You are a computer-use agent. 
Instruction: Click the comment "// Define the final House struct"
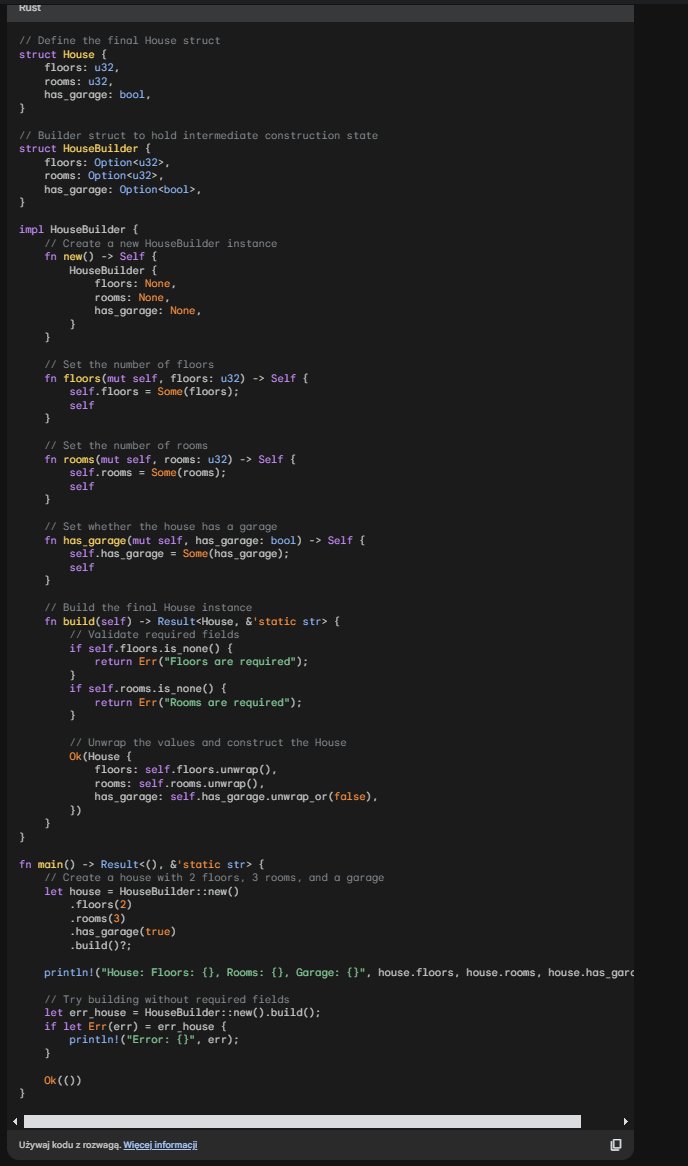tap(120, 40)
